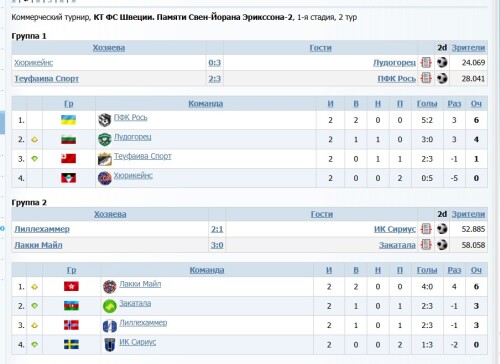Screen dimensions: 500x364
Task: Click Ukraine flag next to ПФК Рось
Action: click(68, 120)
